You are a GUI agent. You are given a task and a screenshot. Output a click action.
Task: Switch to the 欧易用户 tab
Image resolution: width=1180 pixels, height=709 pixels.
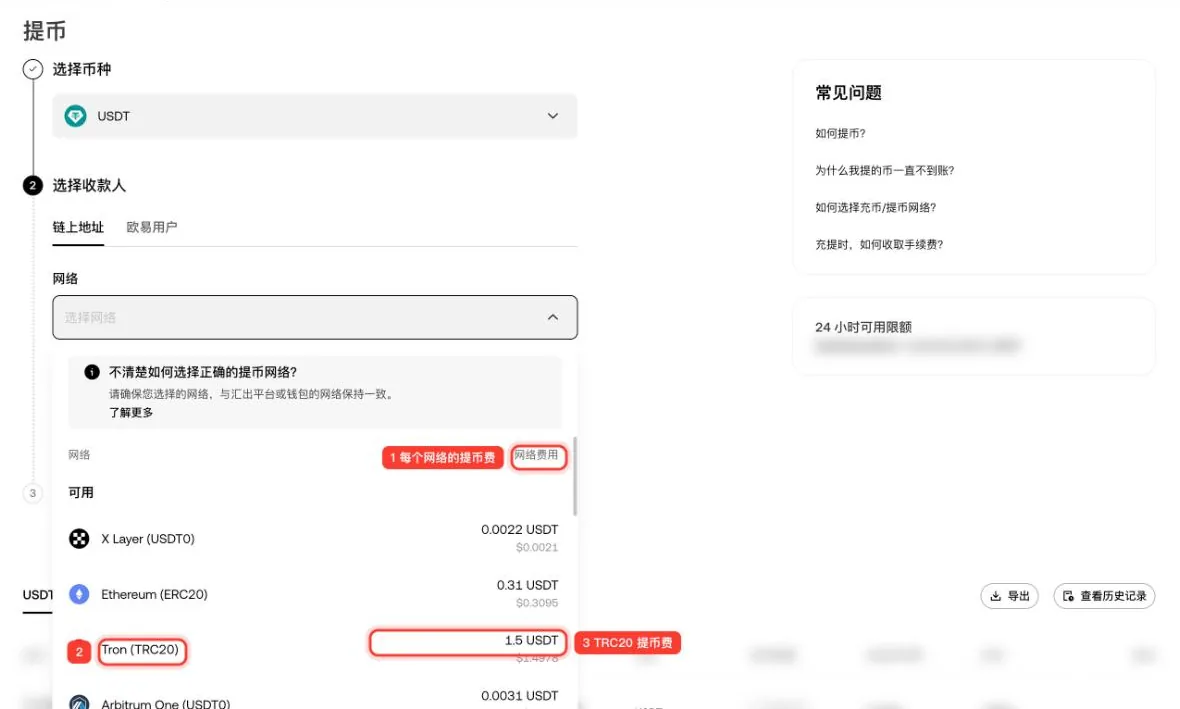(152, 227)
